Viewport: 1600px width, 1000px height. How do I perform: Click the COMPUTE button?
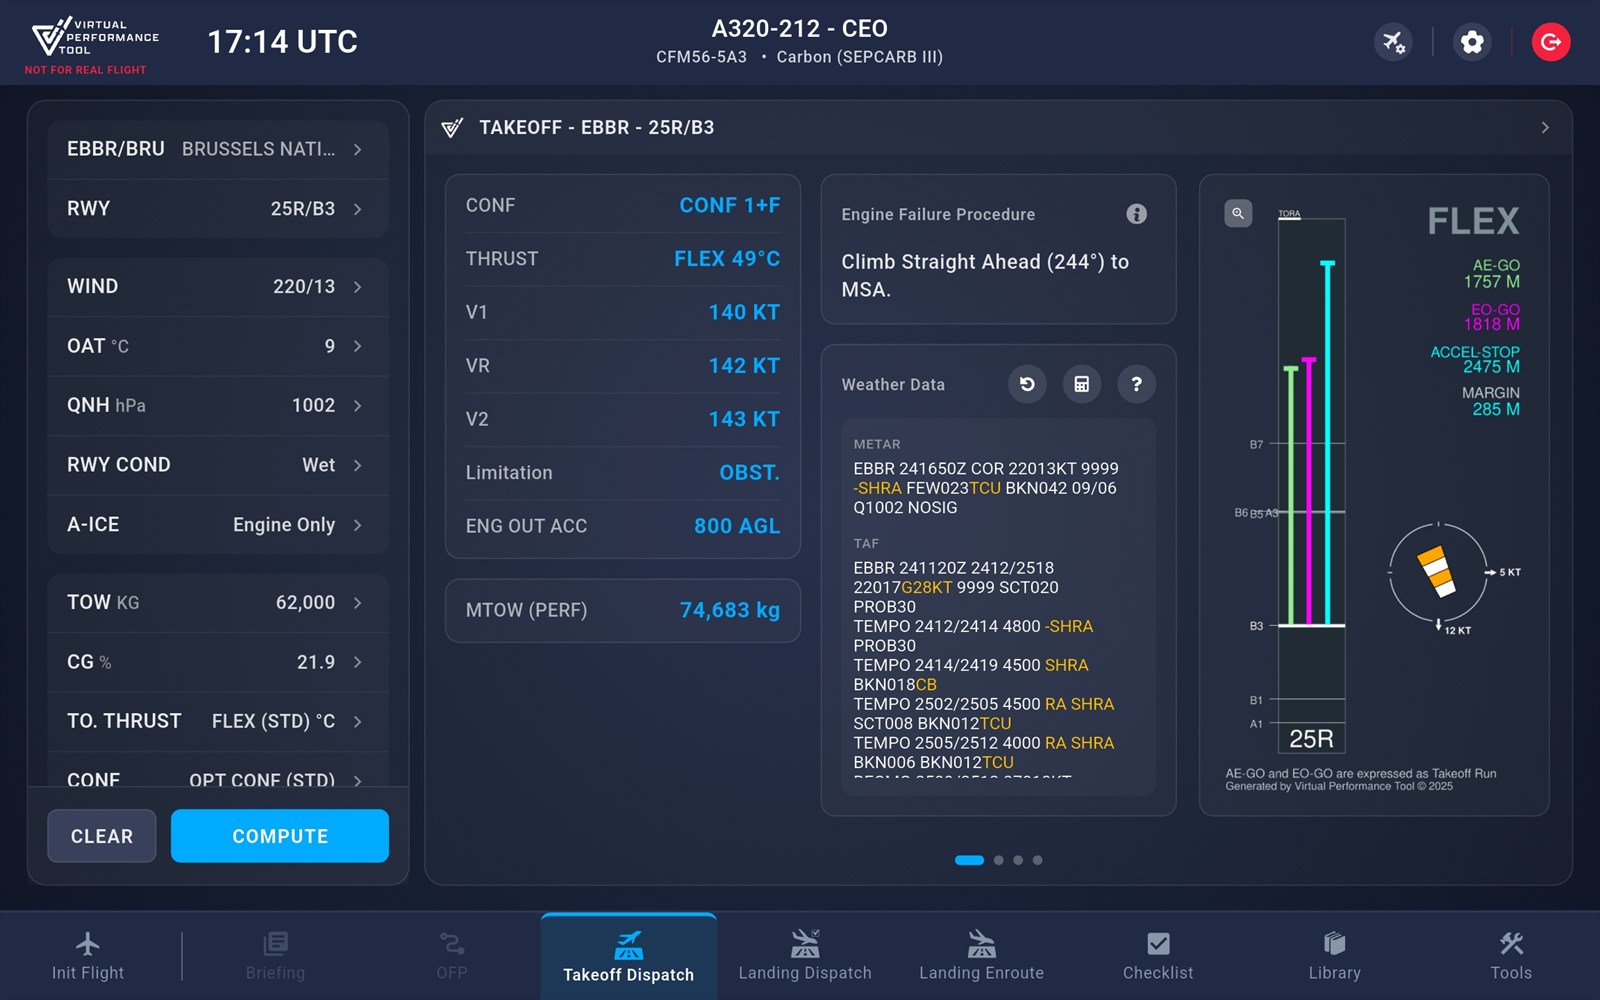tap(280, 836)
